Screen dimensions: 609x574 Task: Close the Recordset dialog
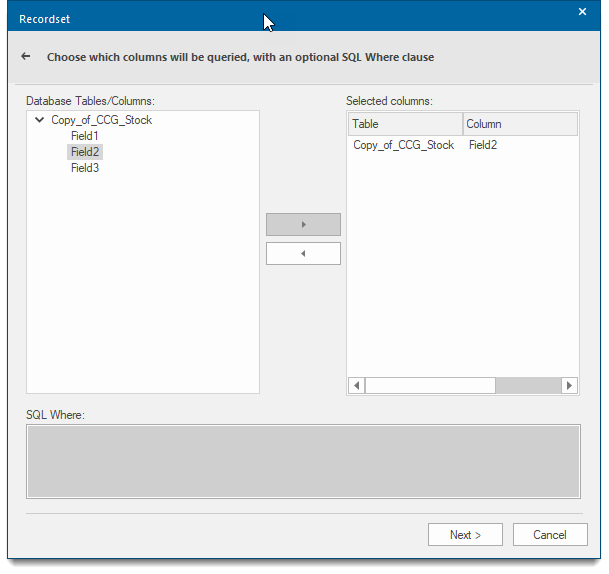coord(582,12)
